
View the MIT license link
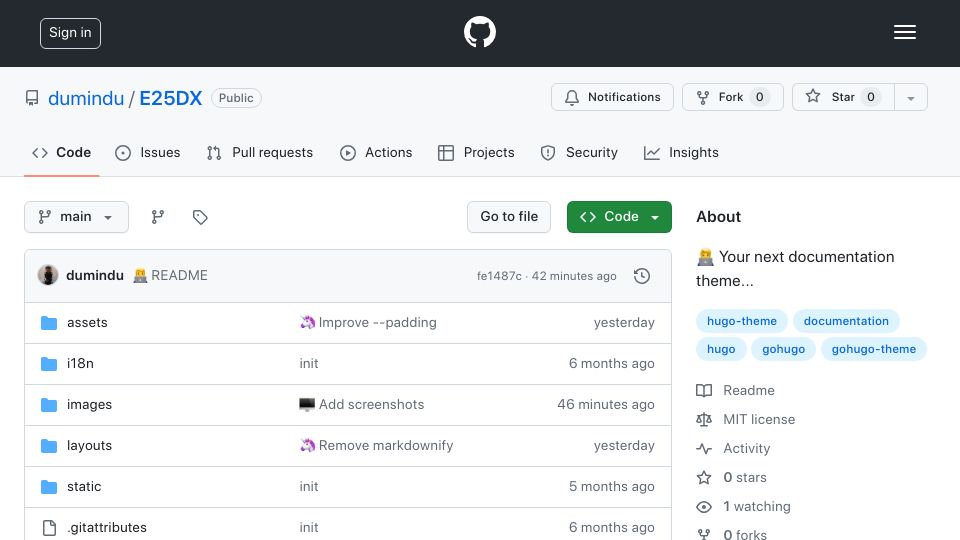pyautogui.click(x=759, y=419)
